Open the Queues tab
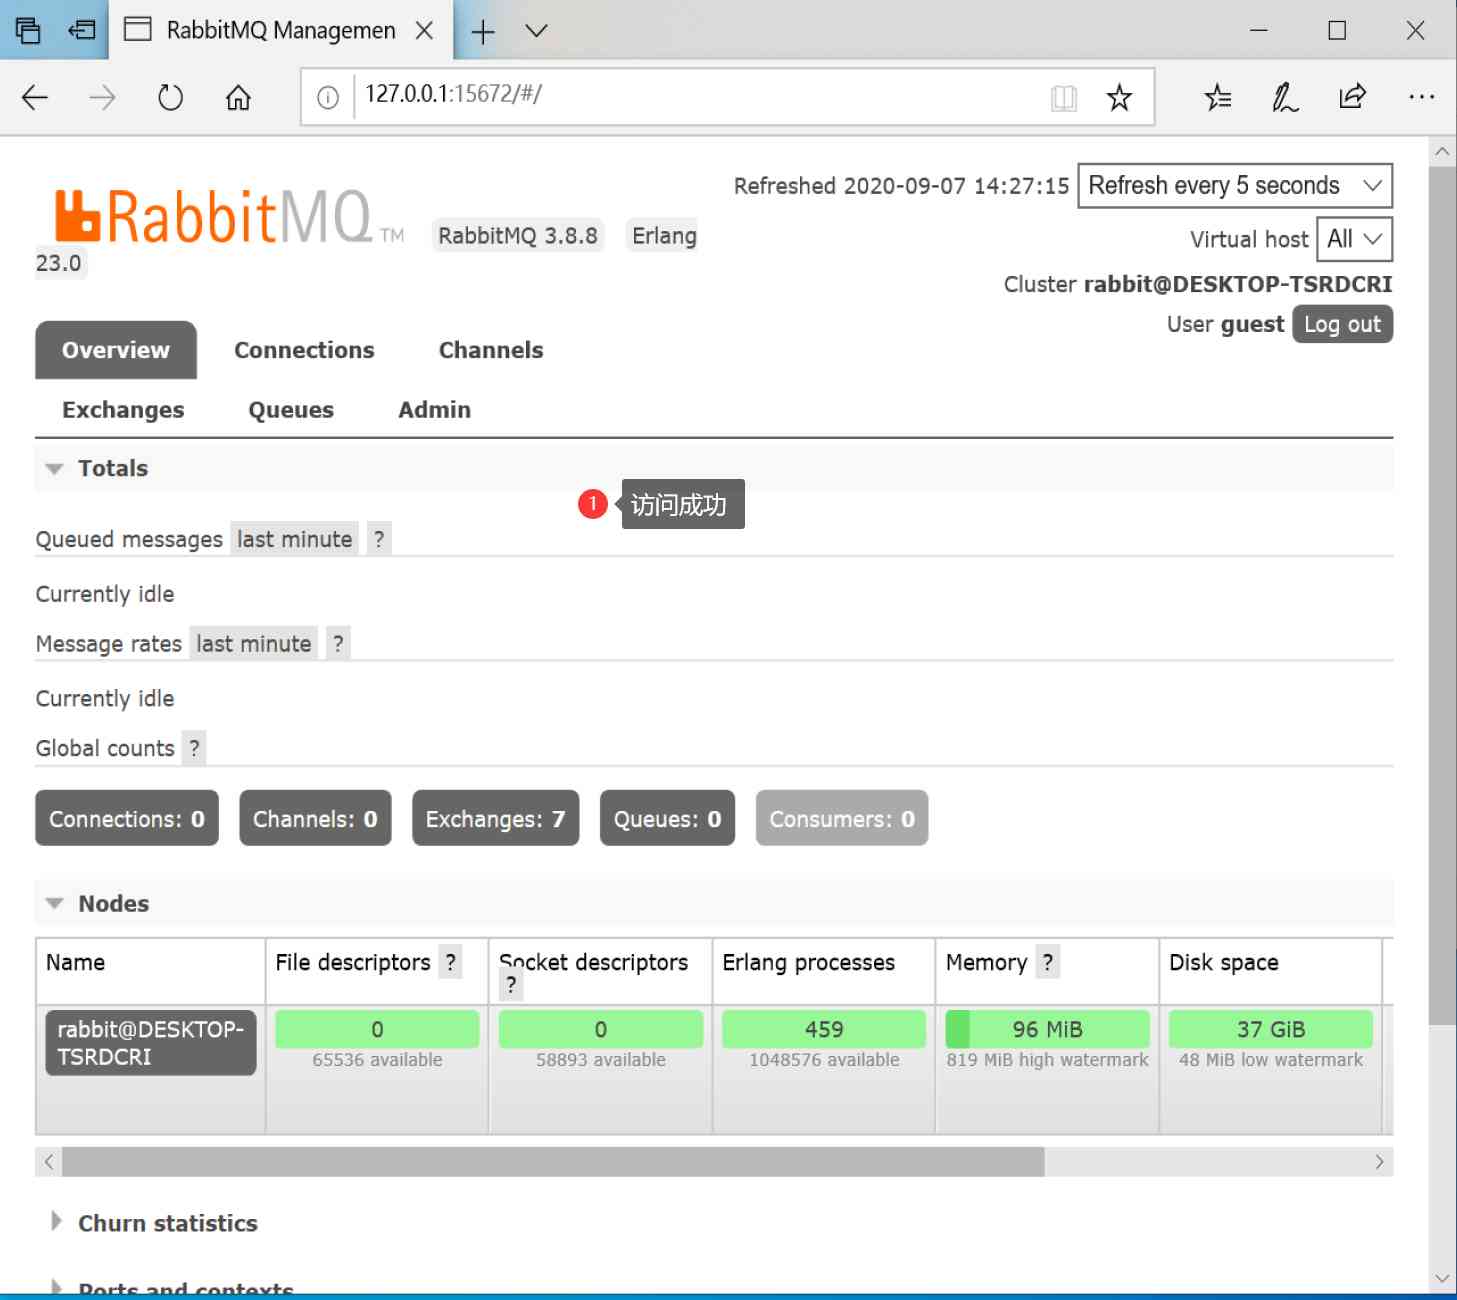This screenshot has width=1457, height=1300. tap(291, 410)
